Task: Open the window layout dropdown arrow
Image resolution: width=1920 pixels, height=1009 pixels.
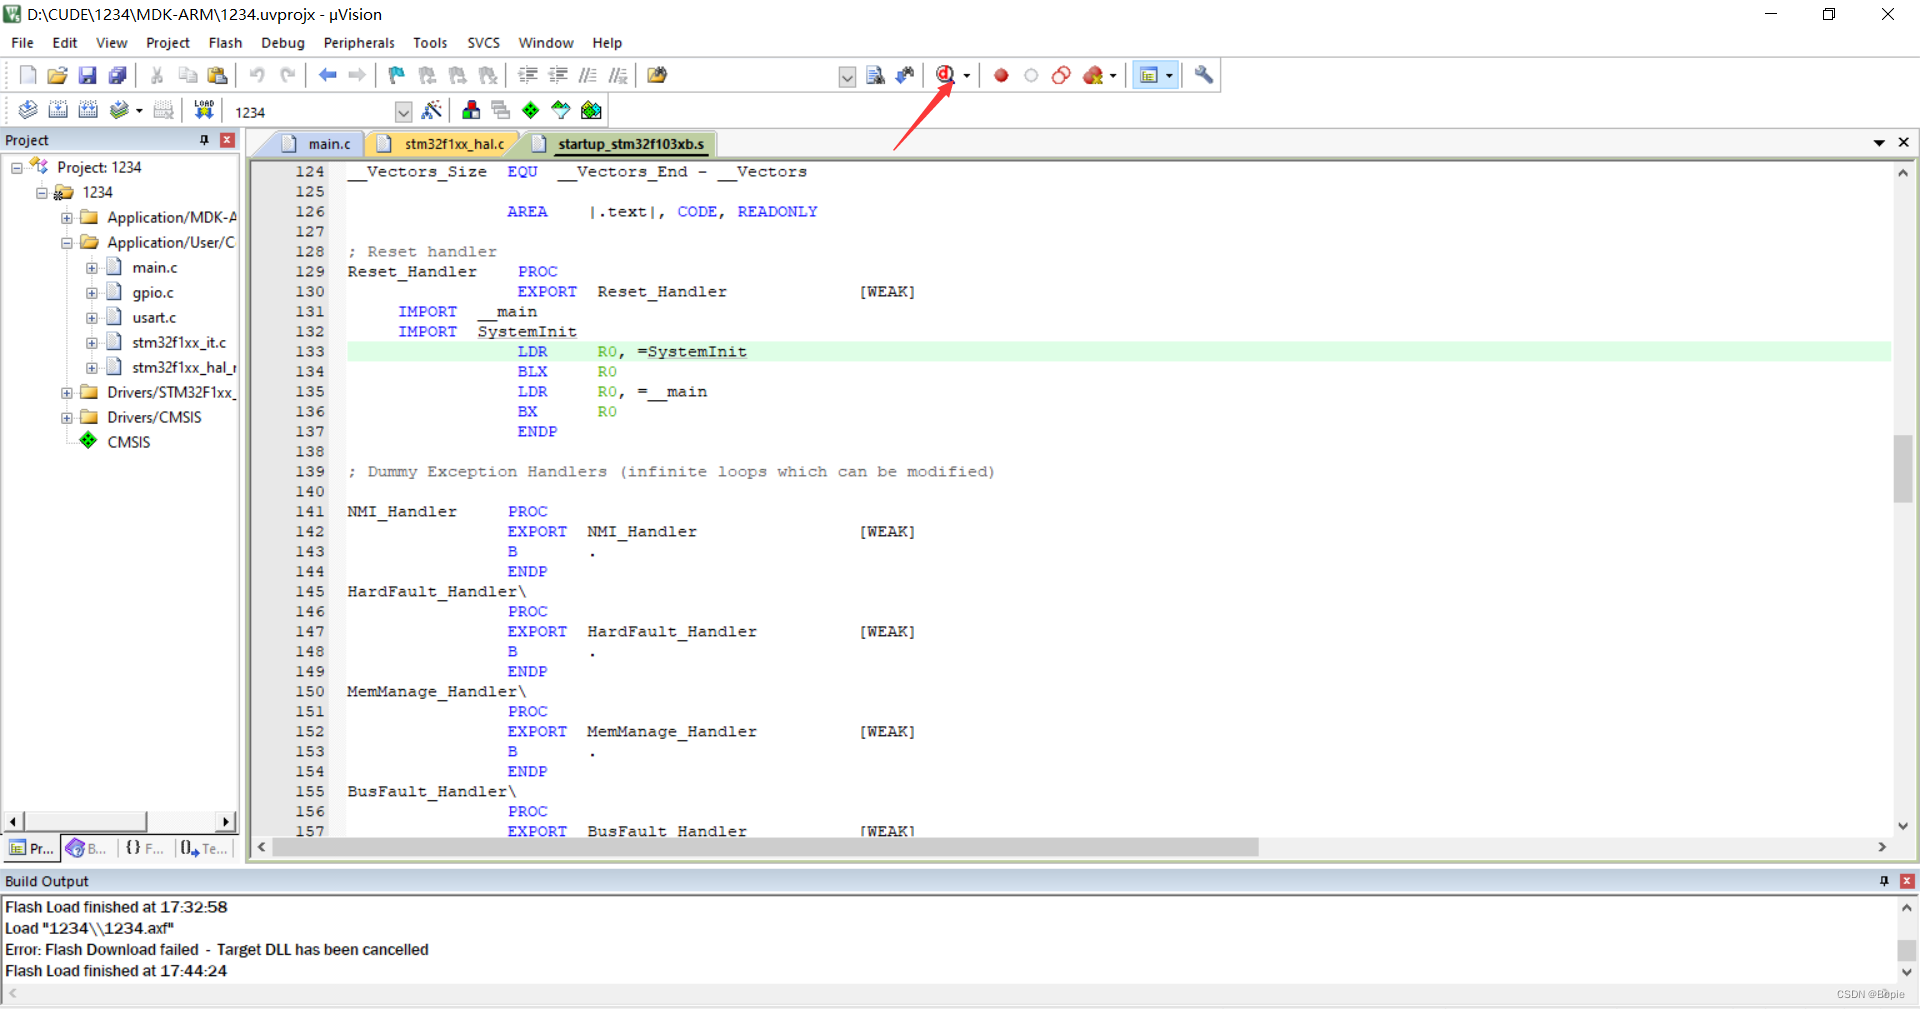Action: click(1169, 76)
